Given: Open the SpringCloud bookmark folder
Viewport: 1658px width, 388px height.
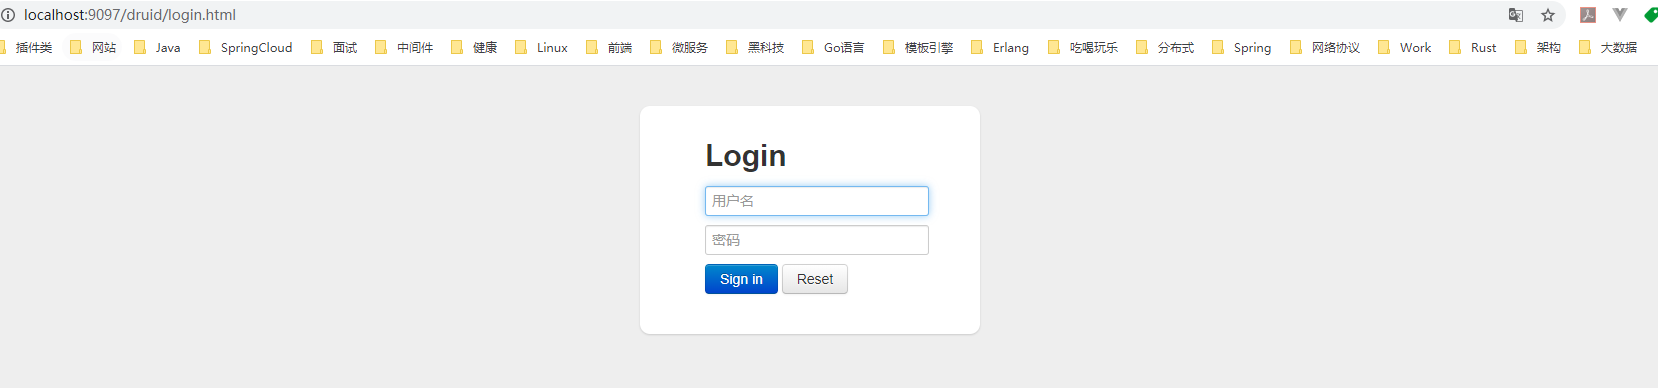Looking at the screenshot, I should tap(246, 47).
